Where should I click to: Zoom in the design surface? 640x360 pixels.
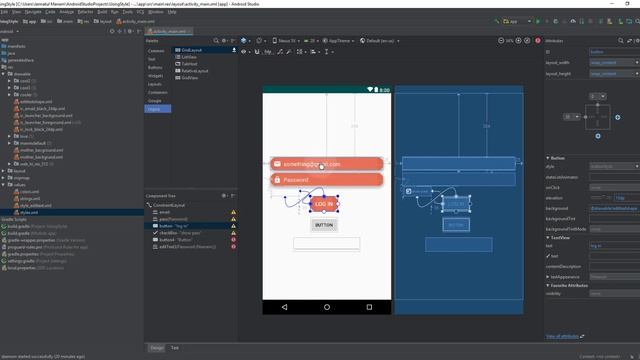(518, 41)
